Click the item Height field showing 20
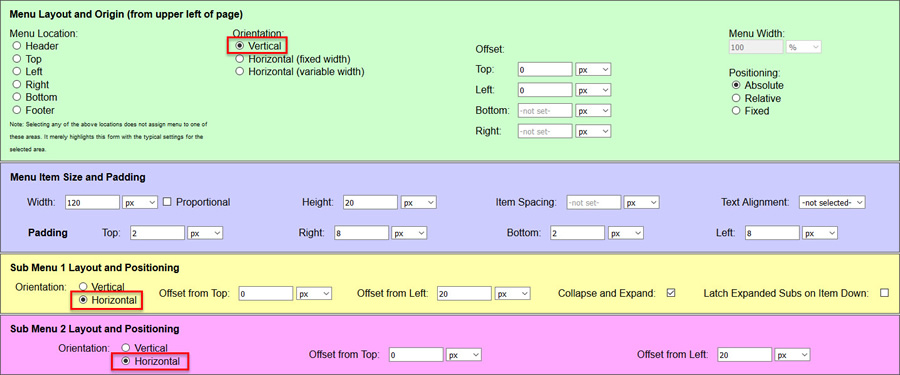Image resolution: width=900 pixels, height=375 pixels. pyautogui.click(x=371, y=202)
